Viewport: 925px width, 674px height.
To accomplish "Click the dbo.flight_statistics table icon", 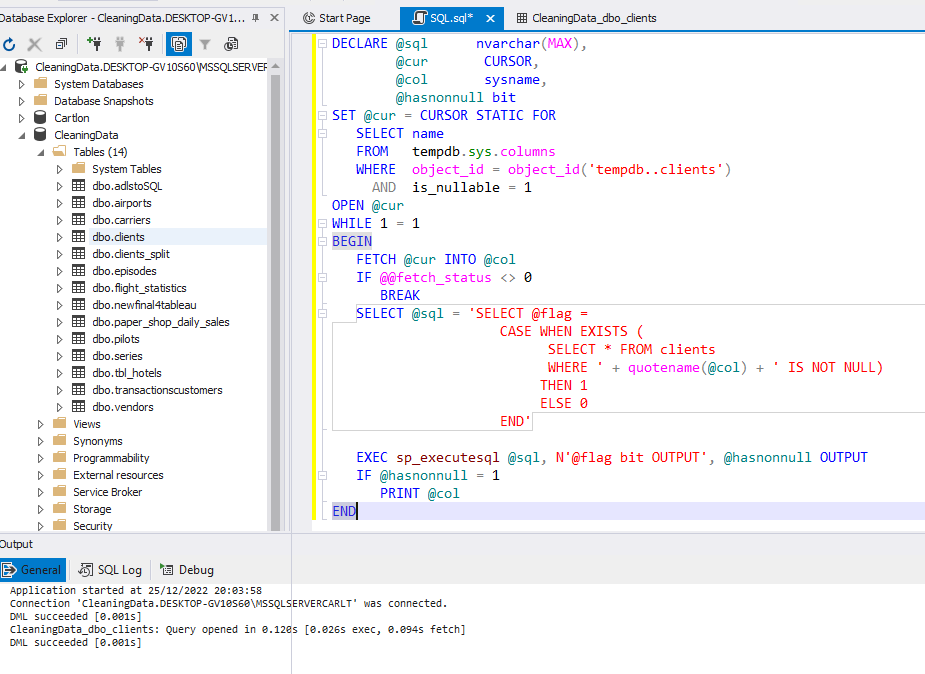I will [x=78, y=288].
